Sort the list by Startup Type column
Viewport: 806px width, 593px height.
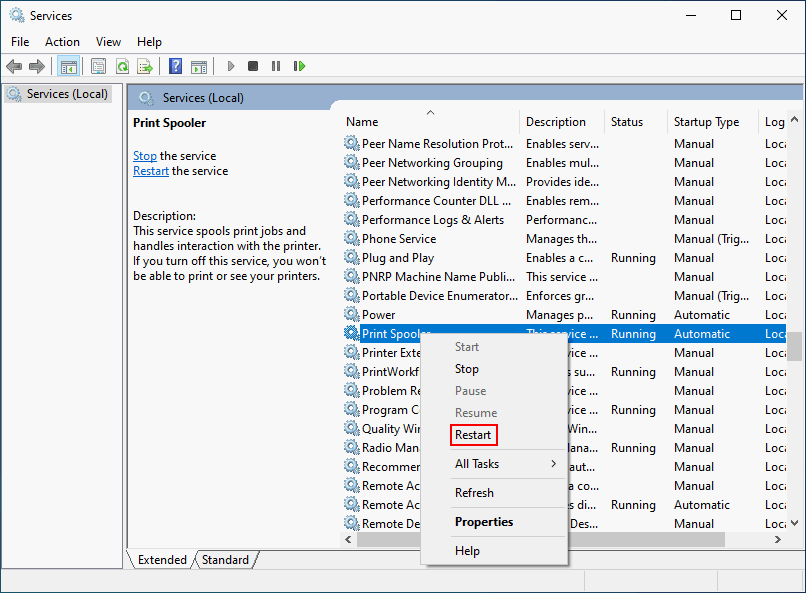(706, 122)
